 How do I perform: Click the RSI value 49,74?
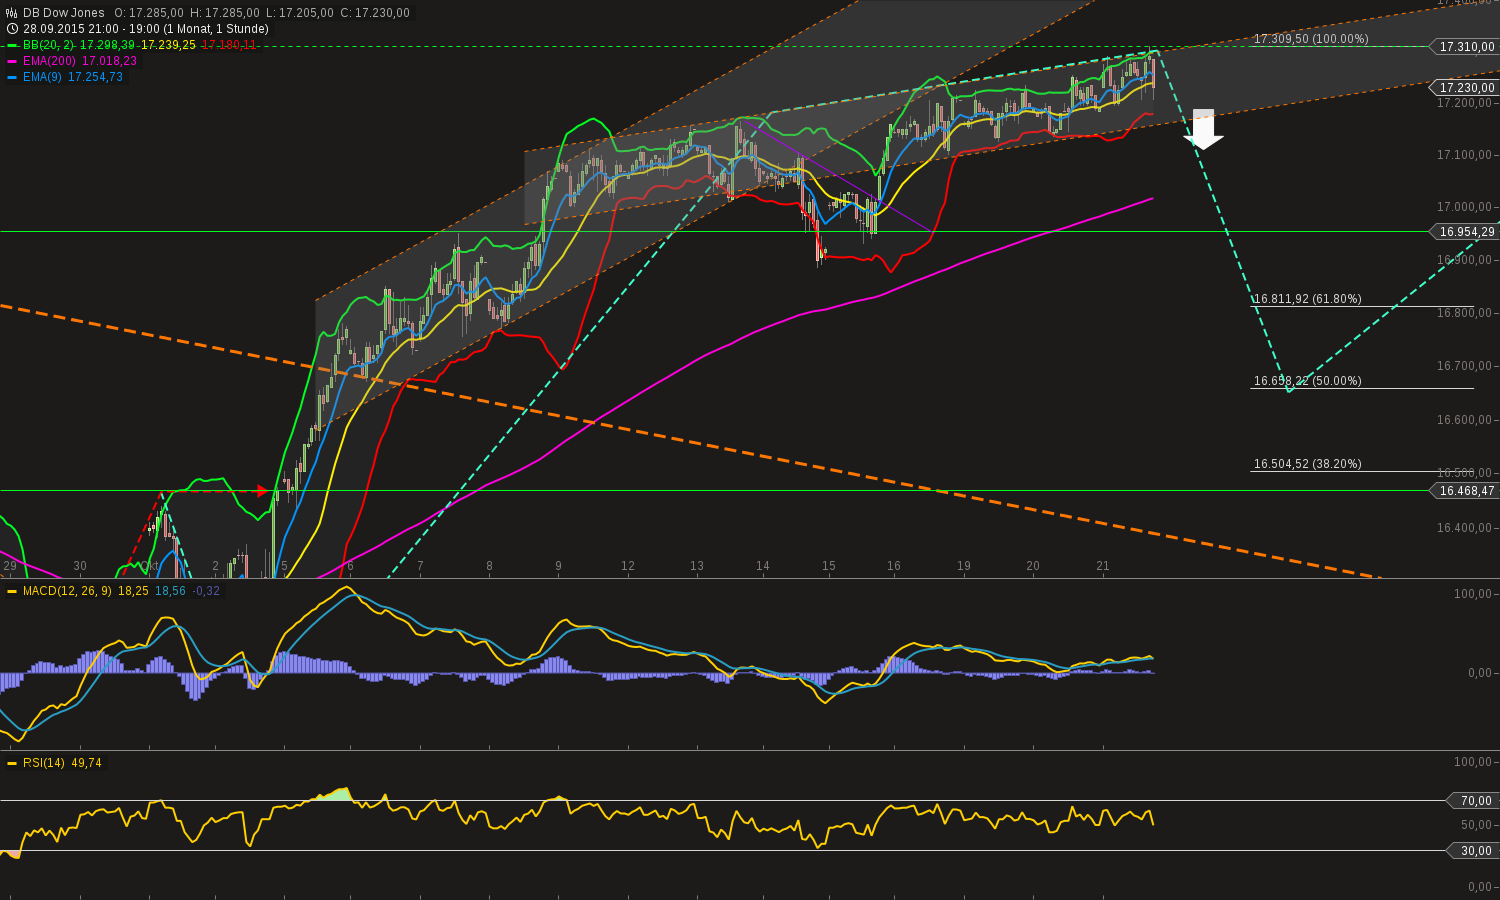pos(86,763)
